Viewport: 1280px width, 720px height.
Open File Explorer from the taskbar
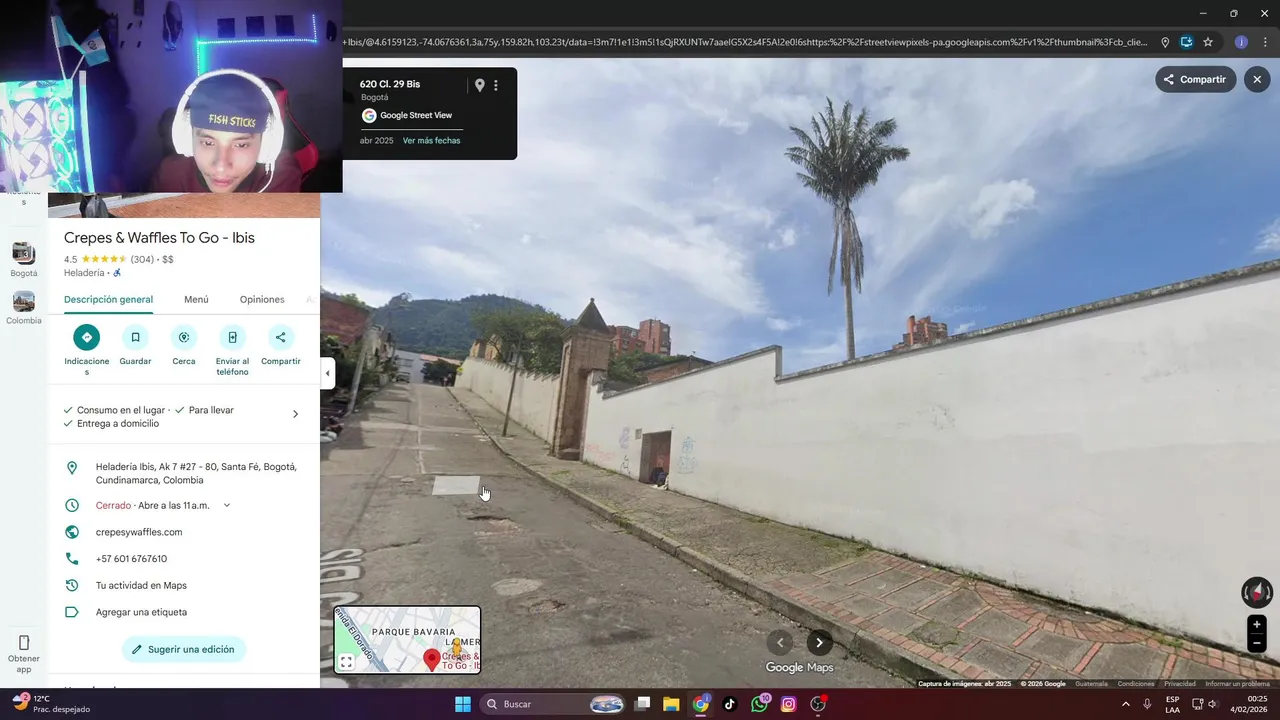click(x=671, y=704)
